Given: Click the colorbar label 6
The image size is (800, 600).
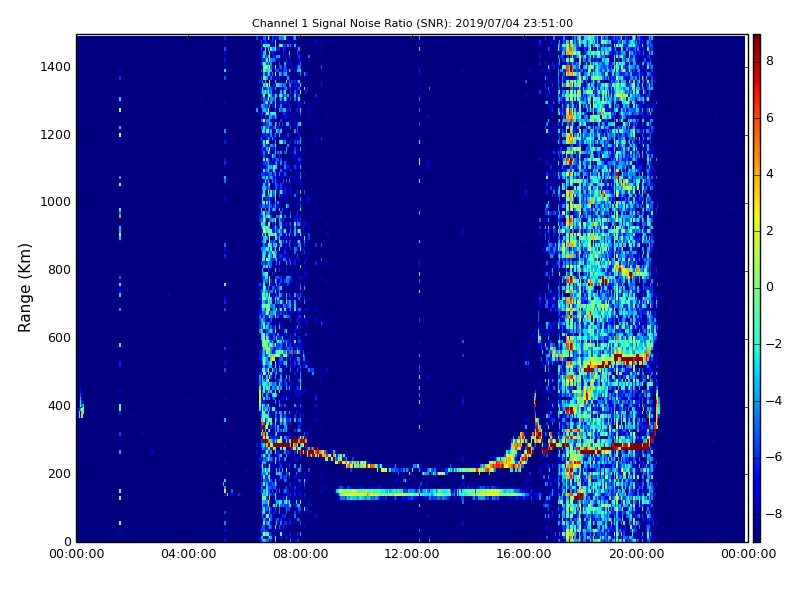Looking at the screenshot, I should click(770, 118).
